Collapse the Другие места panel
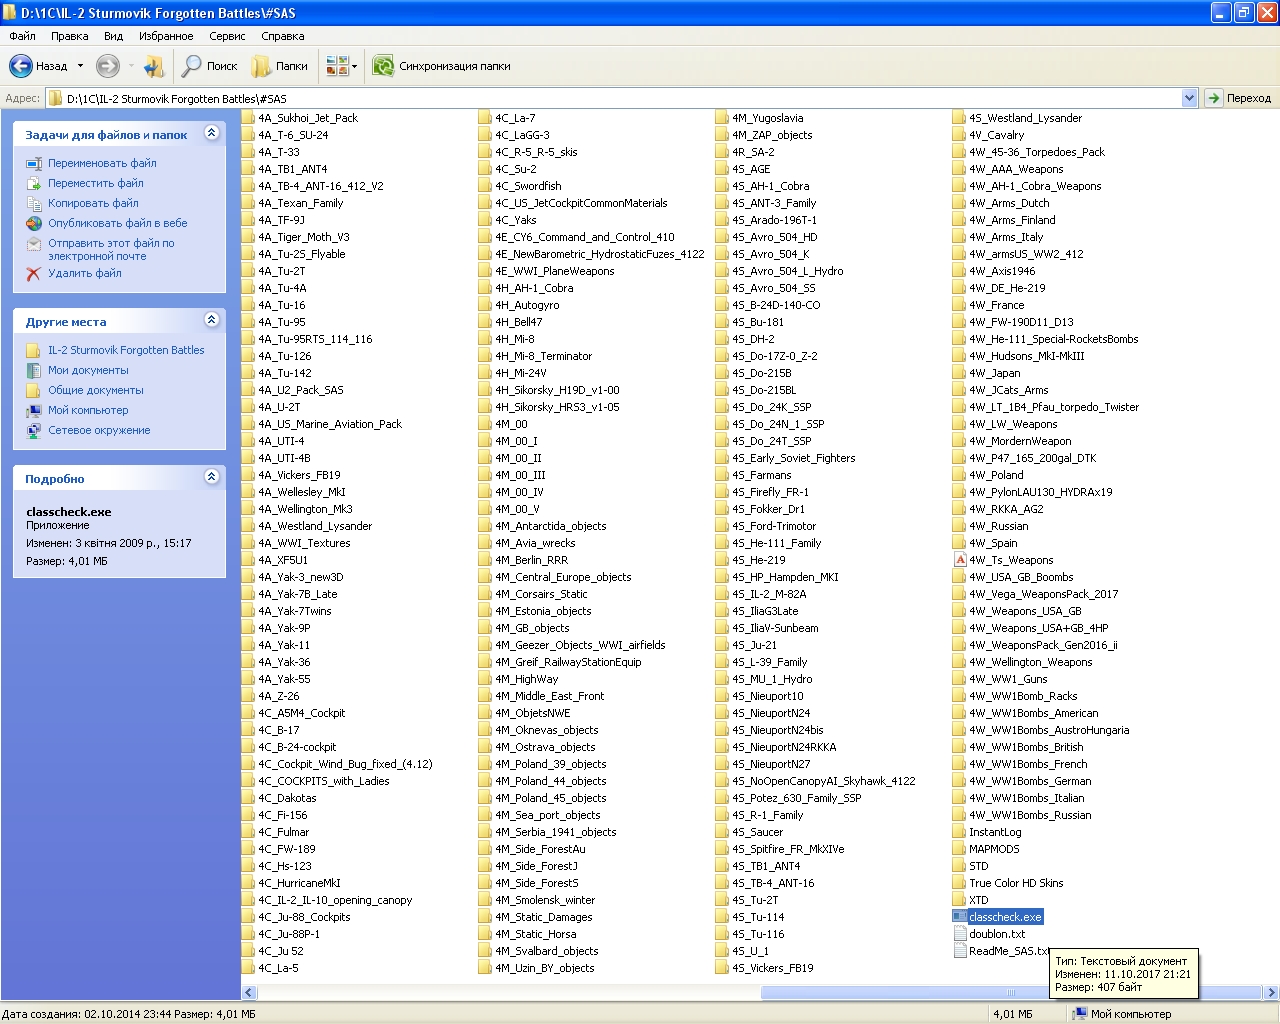1280x1024 pixels. [x=211, y=319]
